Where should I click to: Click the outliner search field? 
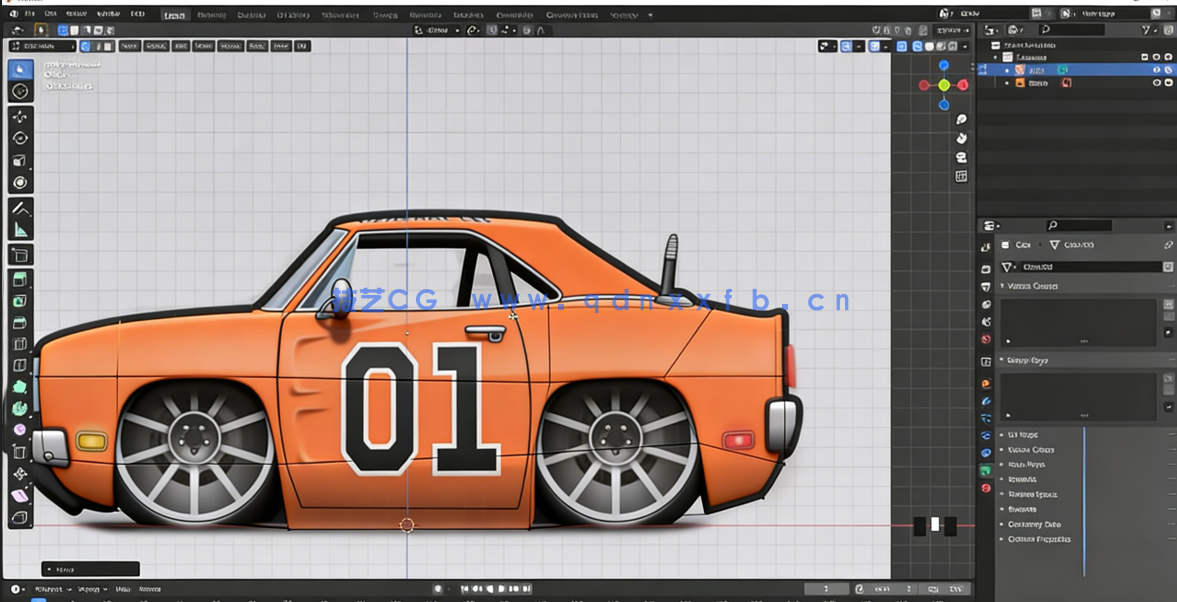click(x=1070, y=30)
